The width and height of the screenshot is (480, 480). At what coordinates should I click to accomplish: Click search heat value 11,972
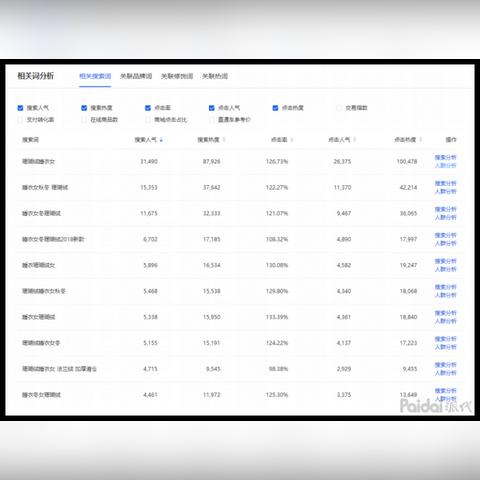pos(212,395)
